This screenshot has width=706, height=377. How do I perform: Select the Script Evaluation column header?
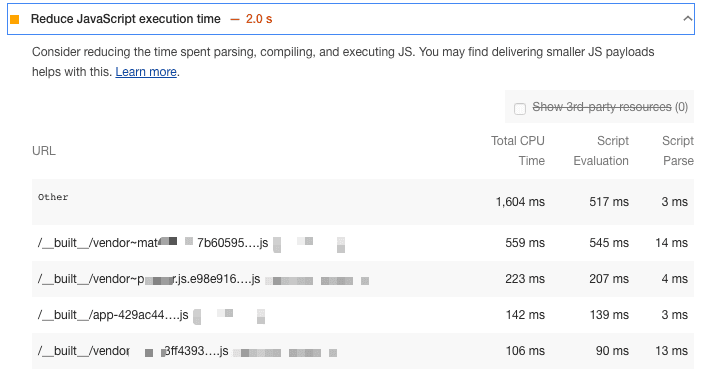coord(601,150)
